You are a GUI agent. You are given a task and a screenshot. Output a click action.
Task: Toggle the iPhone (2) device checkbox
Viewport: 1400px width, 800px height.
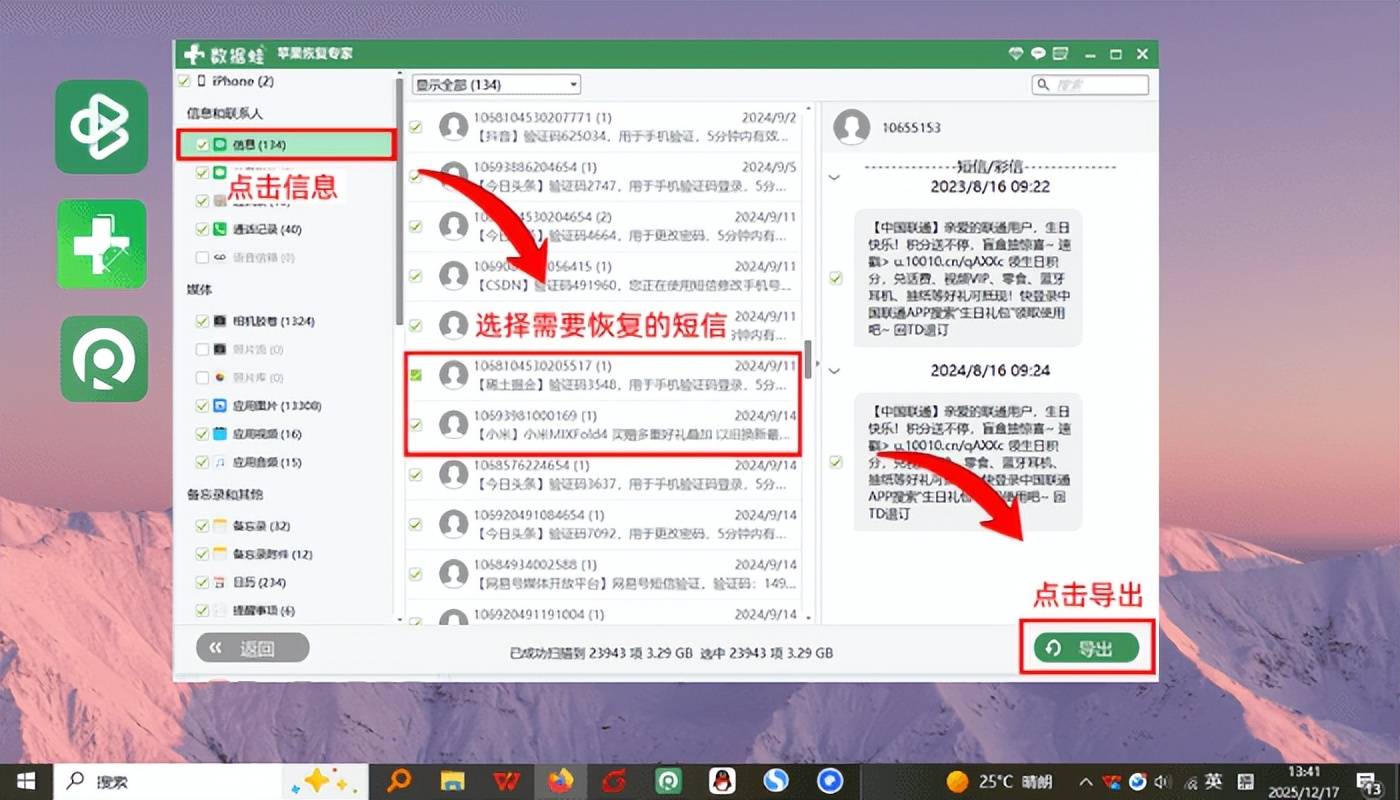(x=183, y=81)
